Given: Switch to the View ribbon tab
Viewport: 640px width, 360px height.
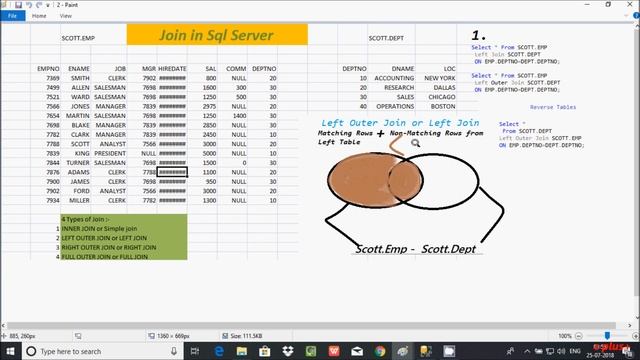Looking at the screenshot, I should pyautogui.click(x=65, y=16).
